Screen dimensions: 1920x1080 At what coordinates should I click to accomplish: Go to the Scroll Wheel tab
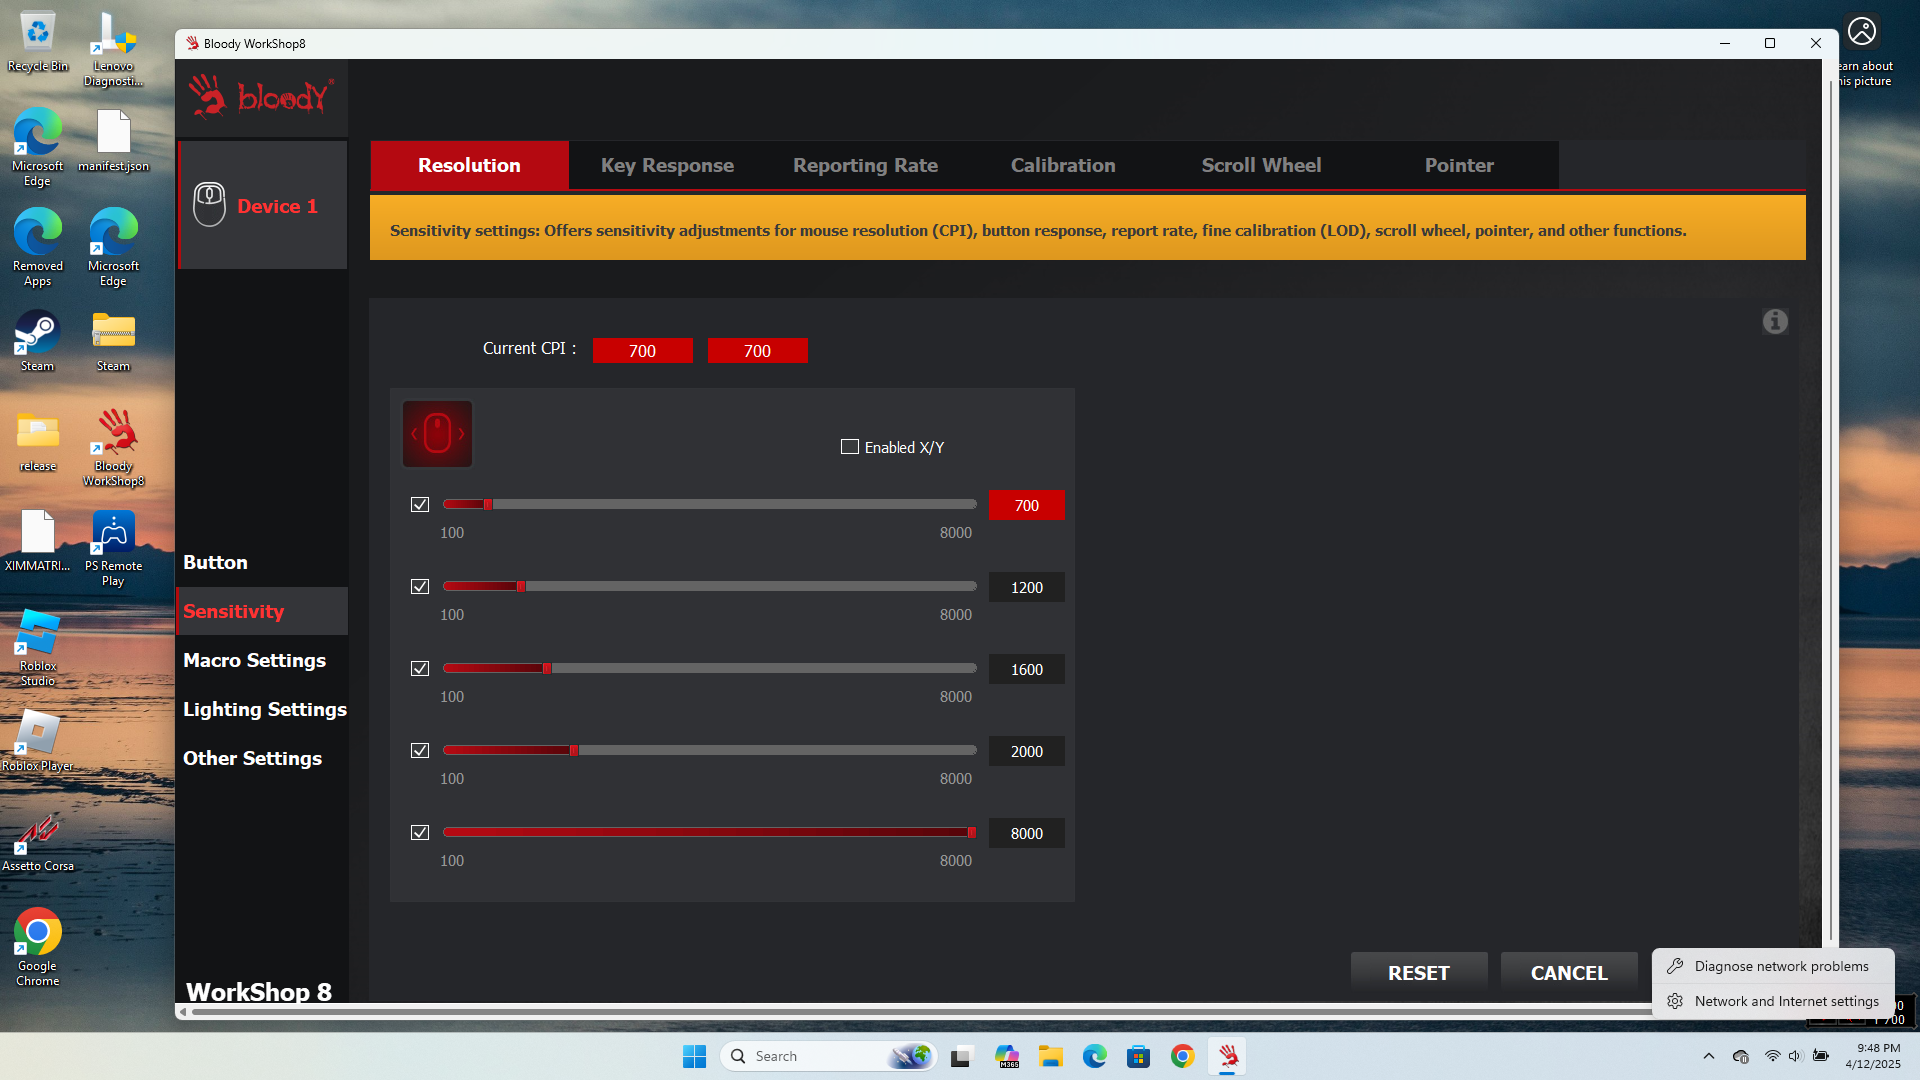(1261, 165)
